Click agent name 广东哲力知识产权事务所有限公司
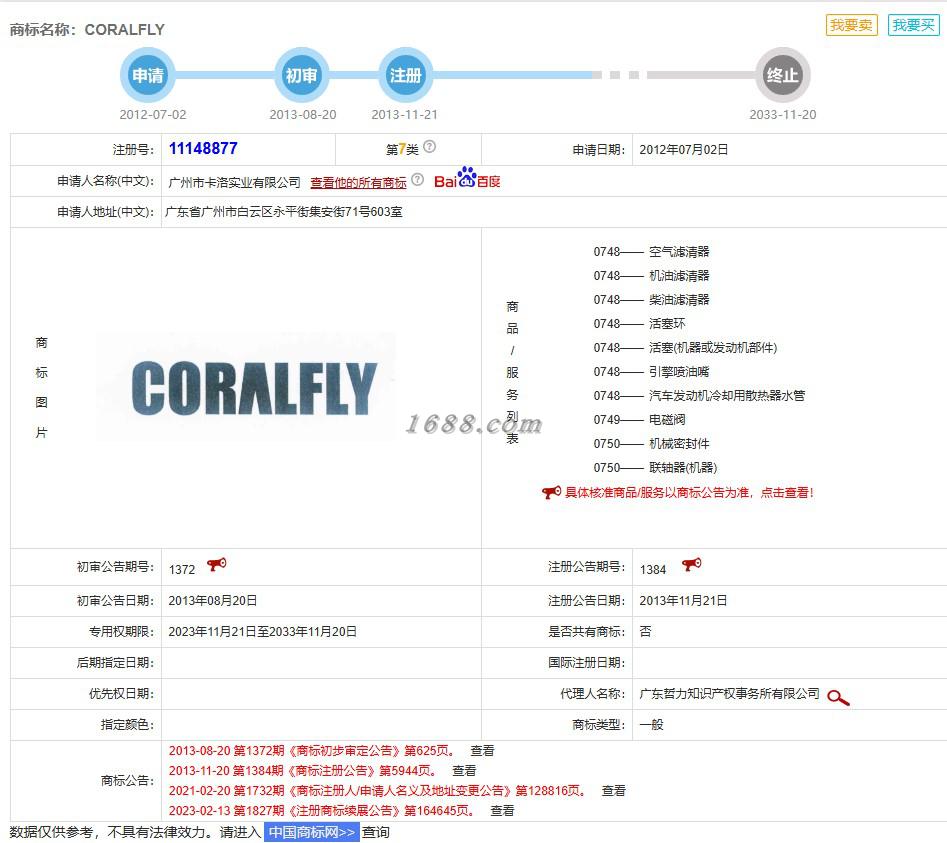Image resolution: width=947 pixels, height=843 pixels. tap(730, 693)
